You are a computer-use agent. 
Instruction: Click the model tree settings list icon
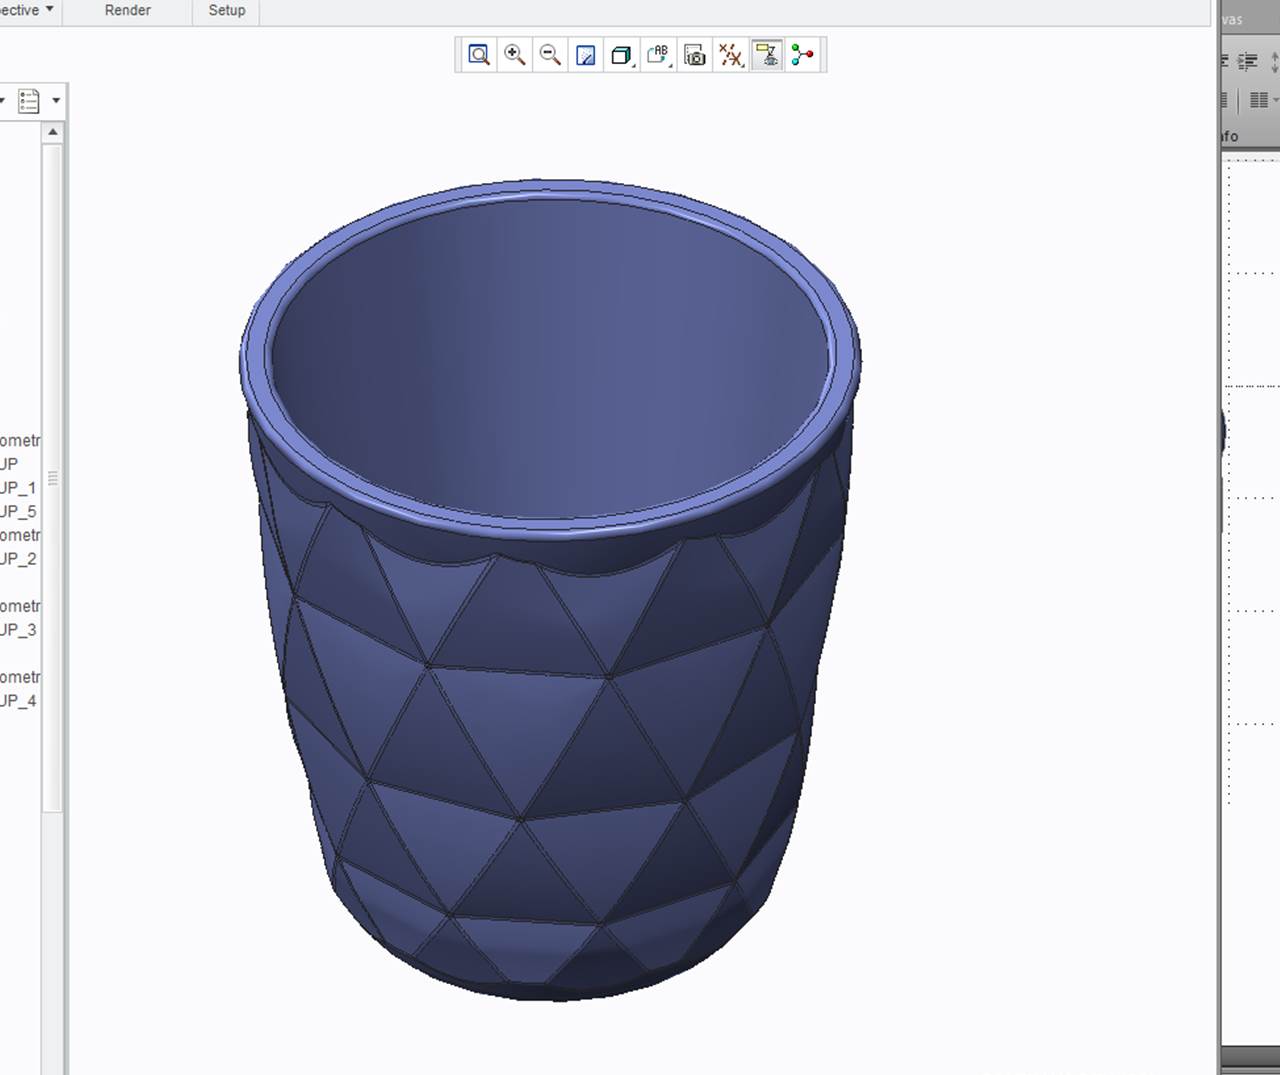(x=29, y=101)
